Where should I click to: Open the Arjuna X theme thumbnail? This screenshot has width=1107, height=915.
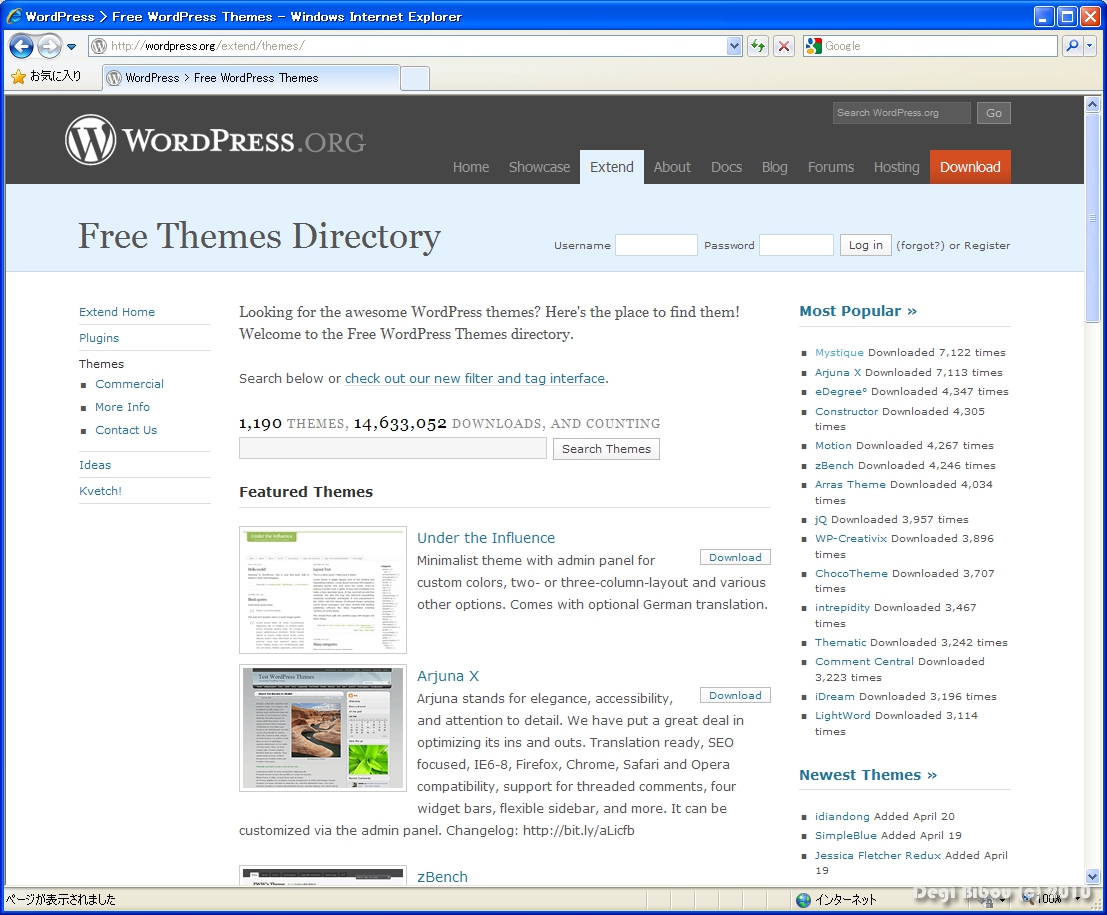[323, 728]
